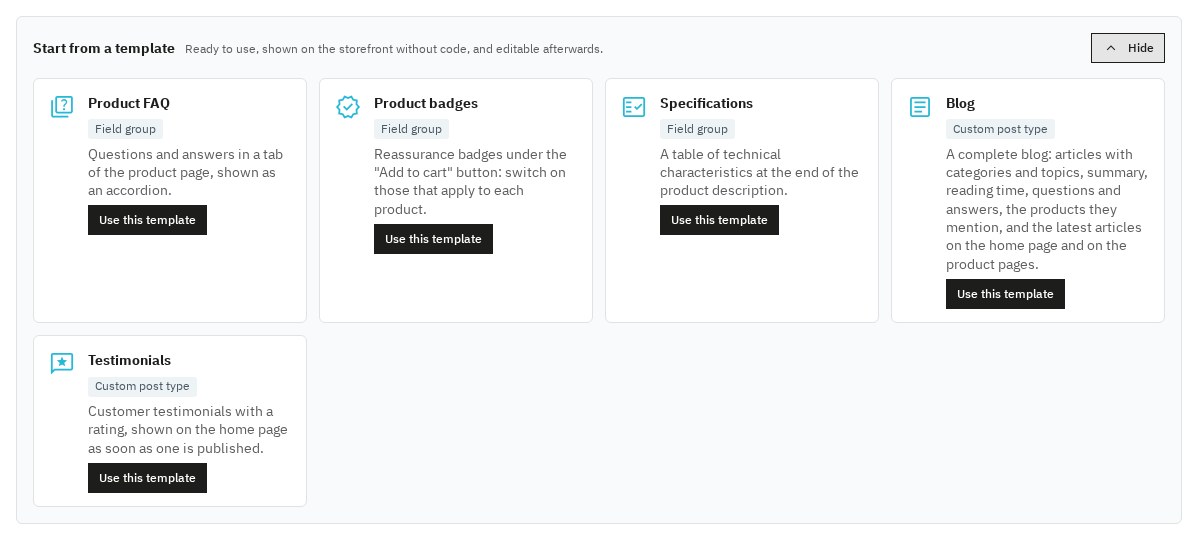This screenshot has height=540, width=1198.
Task: Use the Testimonials template
Action: click(x=147, y=478)
